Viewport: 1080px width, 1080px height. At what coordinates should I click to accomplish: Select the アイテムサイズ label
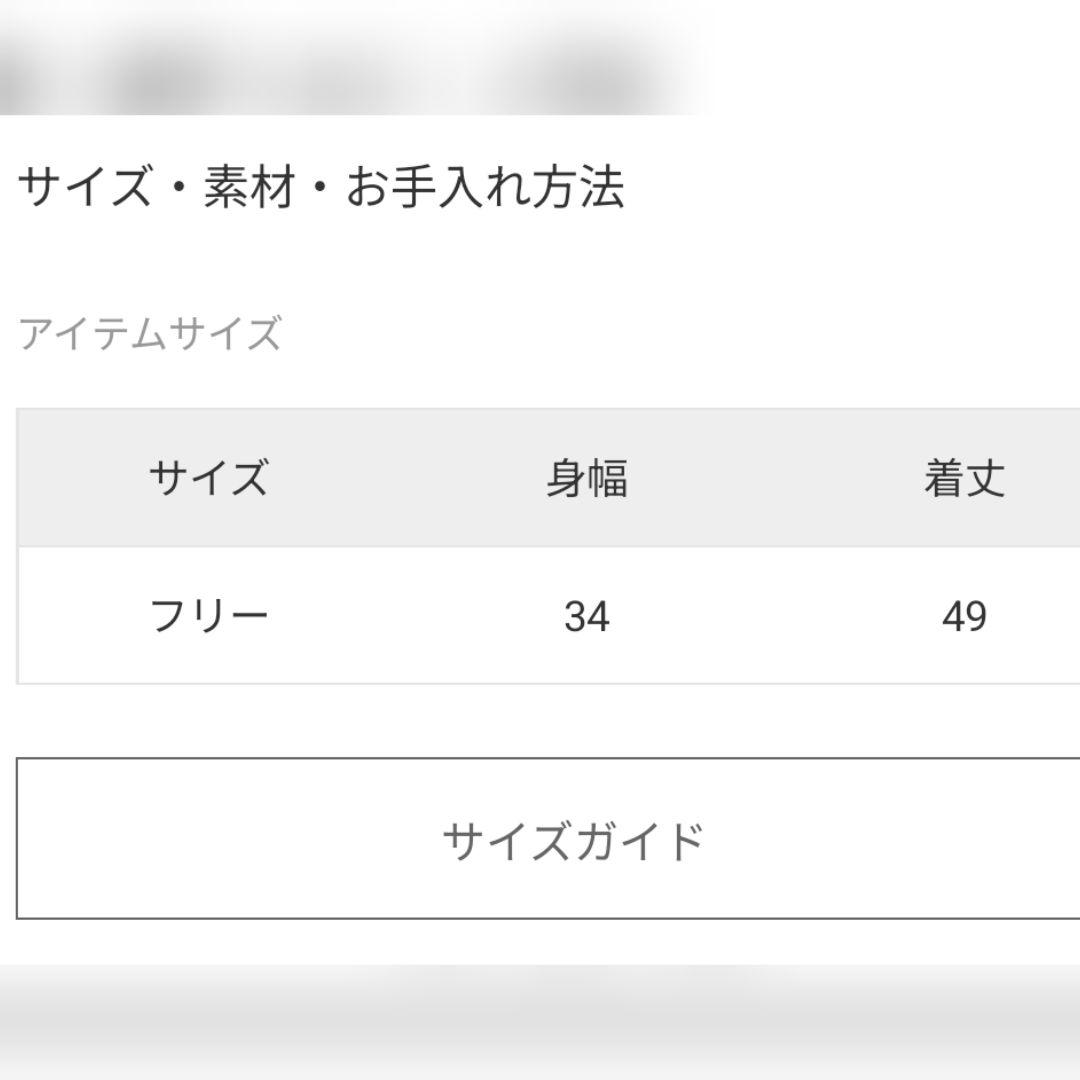[149, 333]
